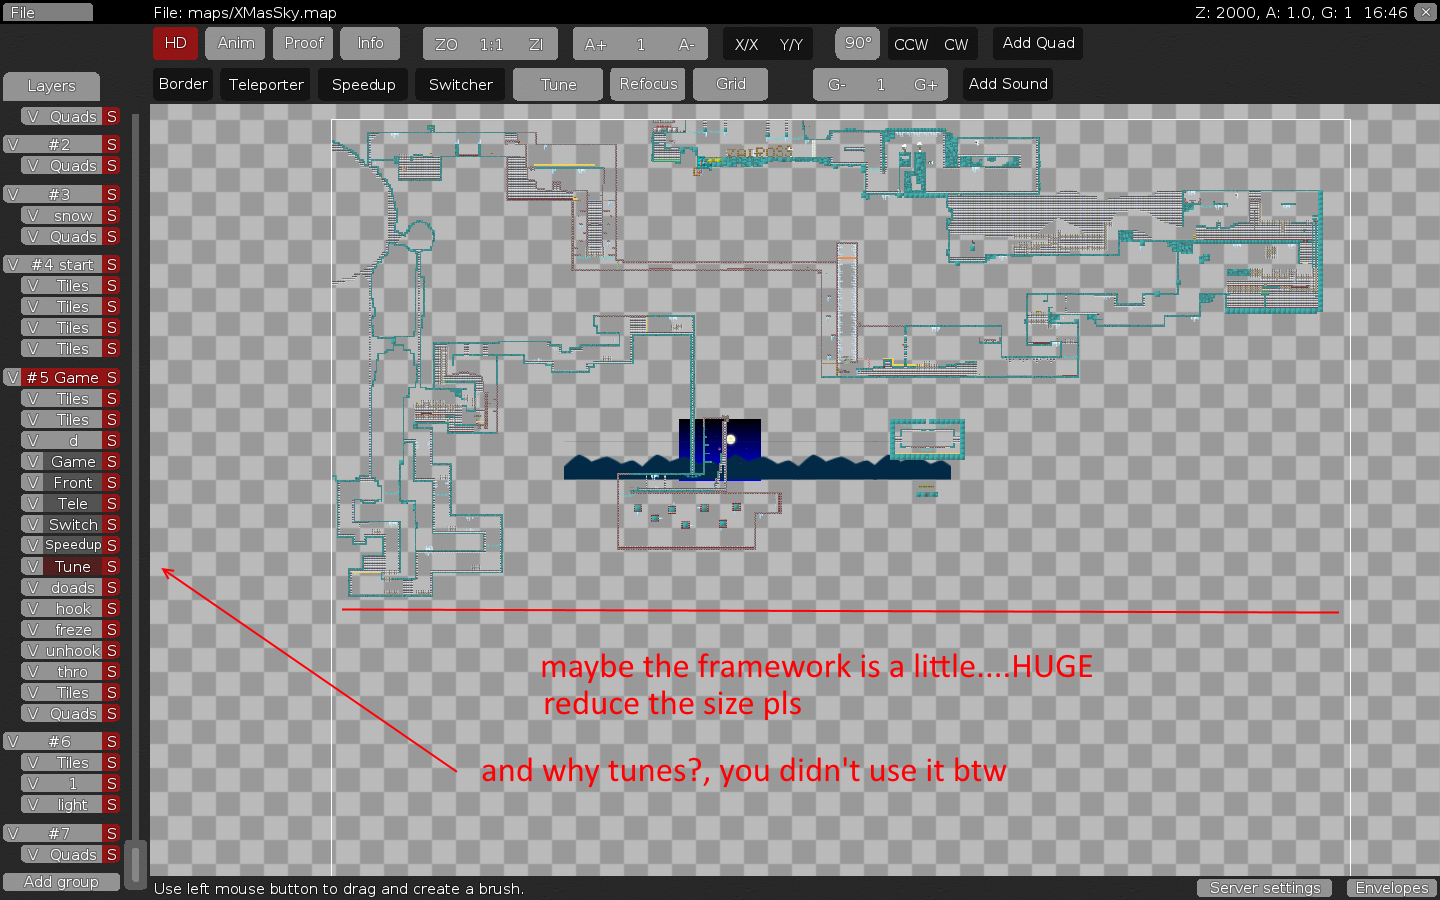Screen dimensions: 1440x900
Task: Zoom out with the ZO button
Action: pyautogui.click(x=446, y=44)
